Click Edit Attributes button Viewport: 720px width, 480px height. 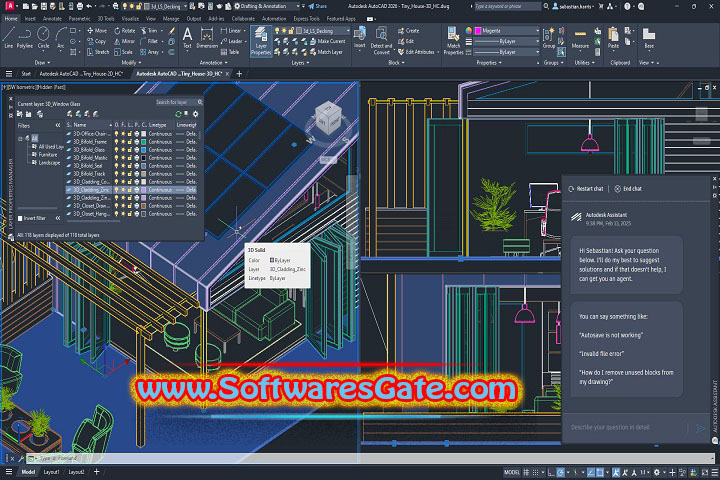tap(416, 52)
